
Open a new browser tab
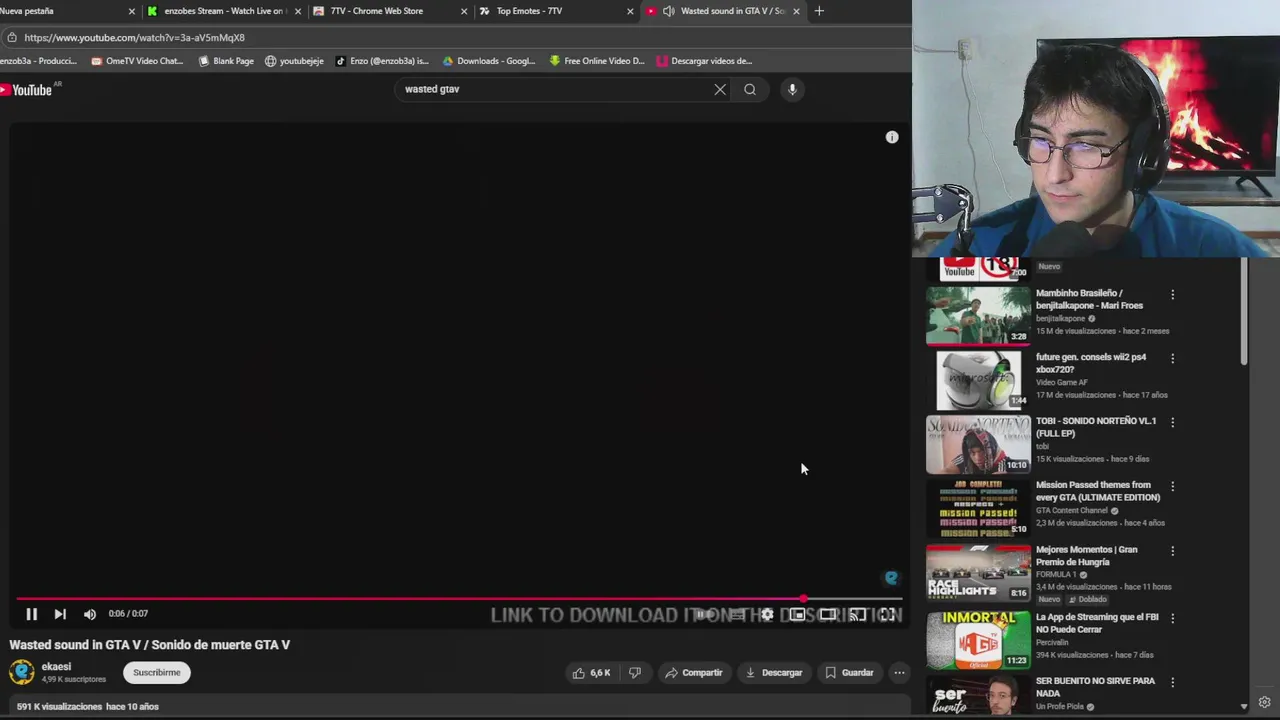click(819, 11)
